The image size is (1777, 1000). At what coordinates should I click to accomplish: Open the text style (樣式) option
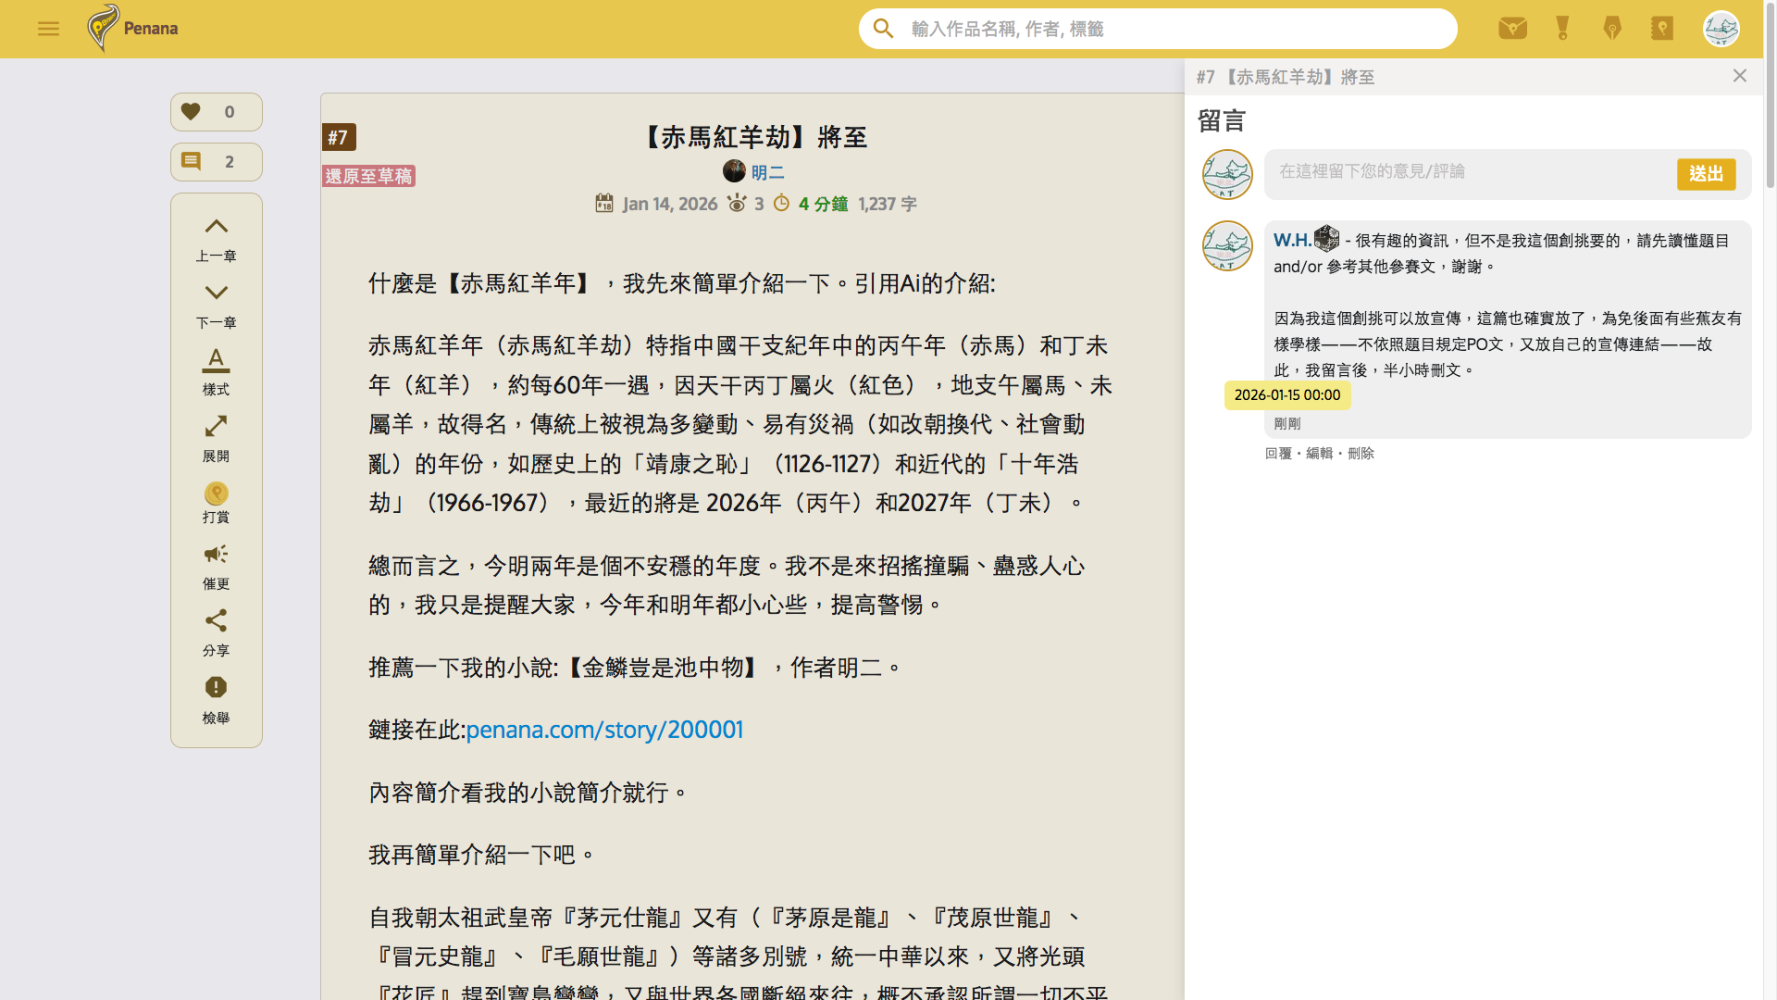point(216,372)
